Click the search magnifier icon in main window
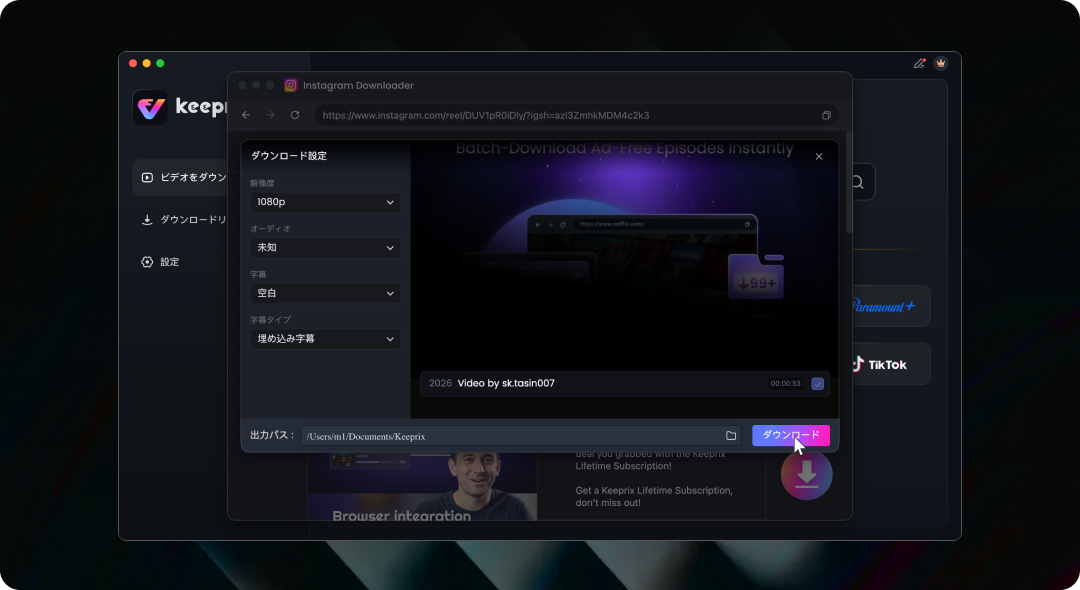The width and height of the screenshot is (1080, 590). 858,182
